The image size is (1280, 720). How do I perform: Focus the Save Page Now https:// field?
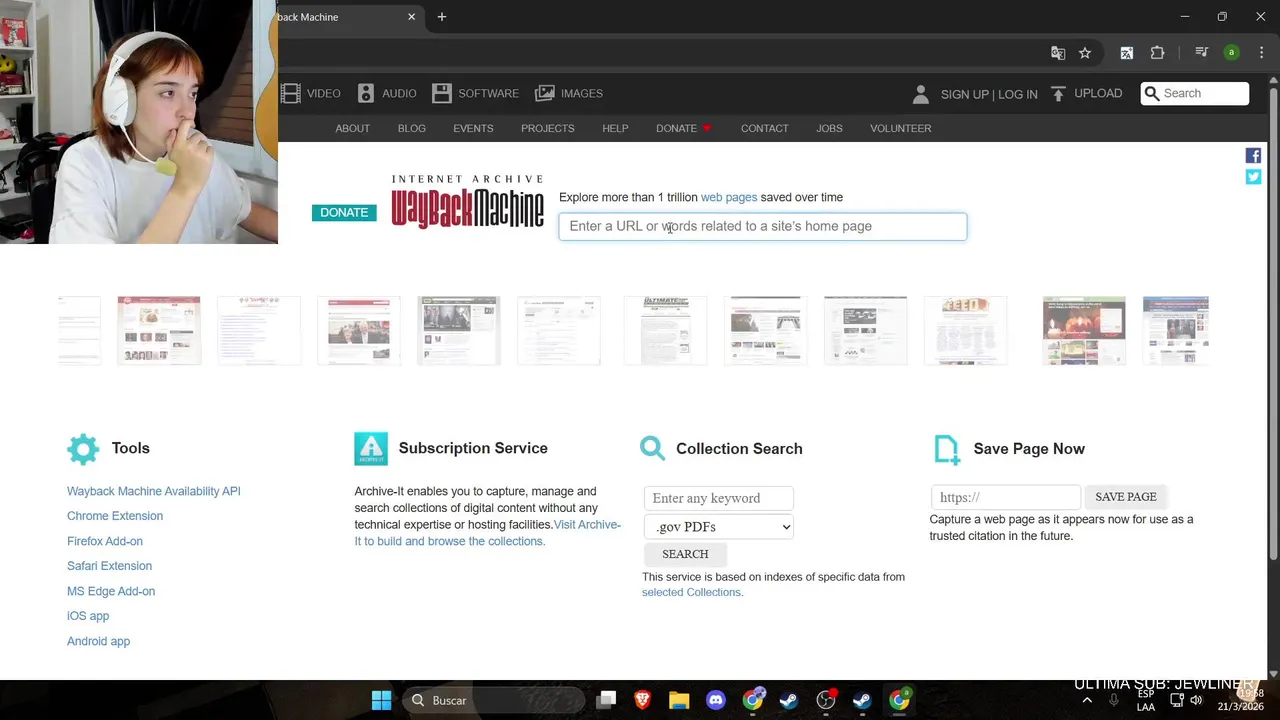click(1006, 497)
